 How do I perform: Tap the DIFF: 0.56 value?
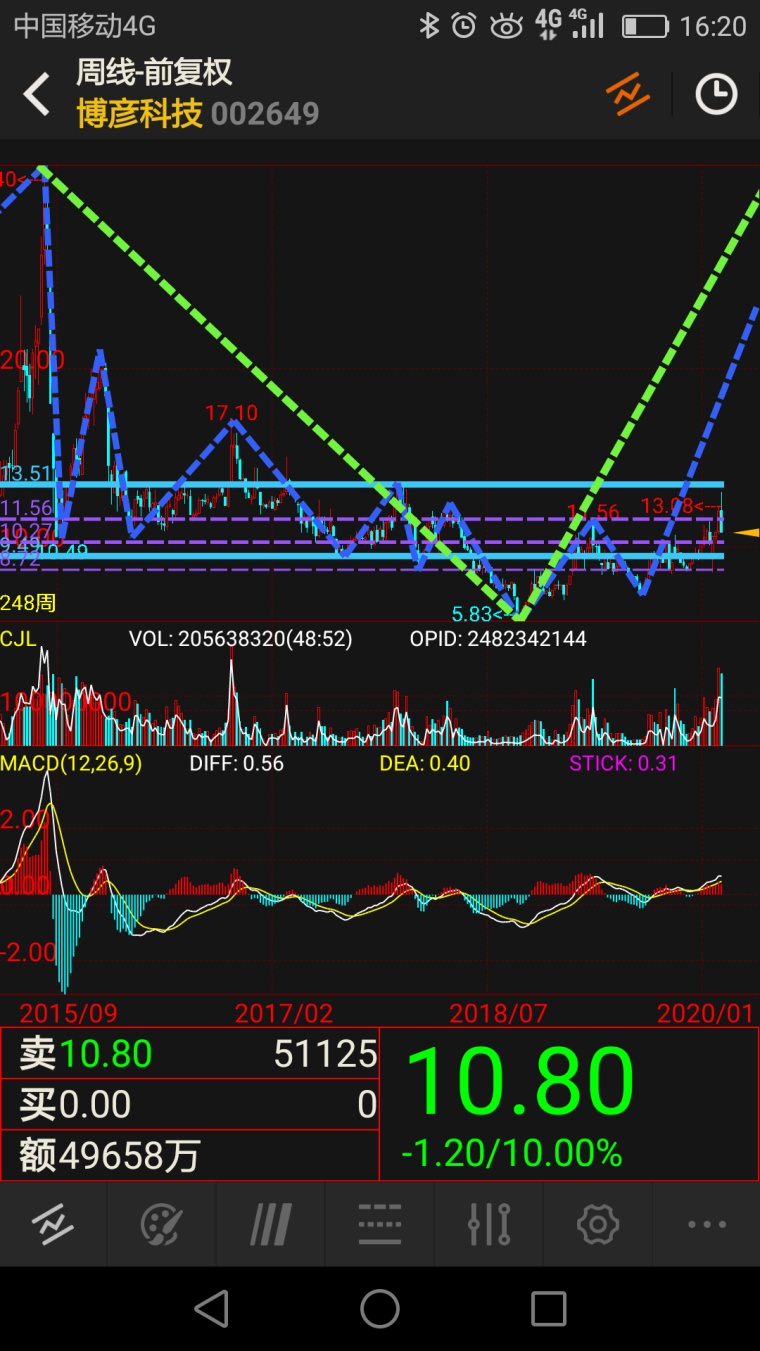click(237, 764)
